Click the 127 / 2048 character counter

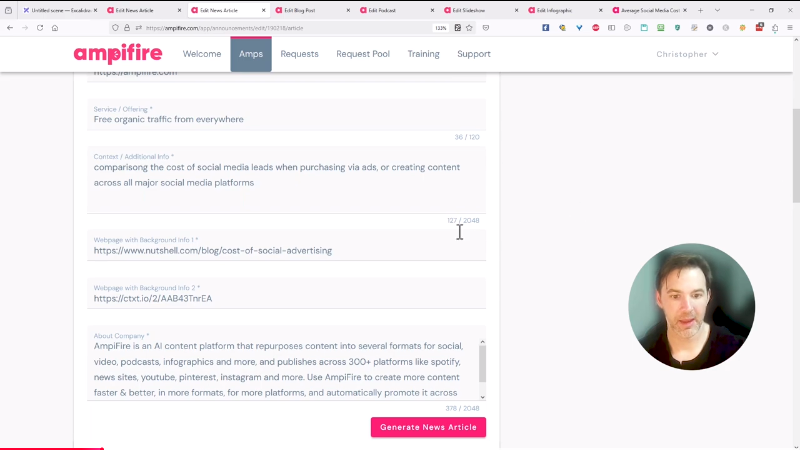pyautogui.click(x=463, y=220)
